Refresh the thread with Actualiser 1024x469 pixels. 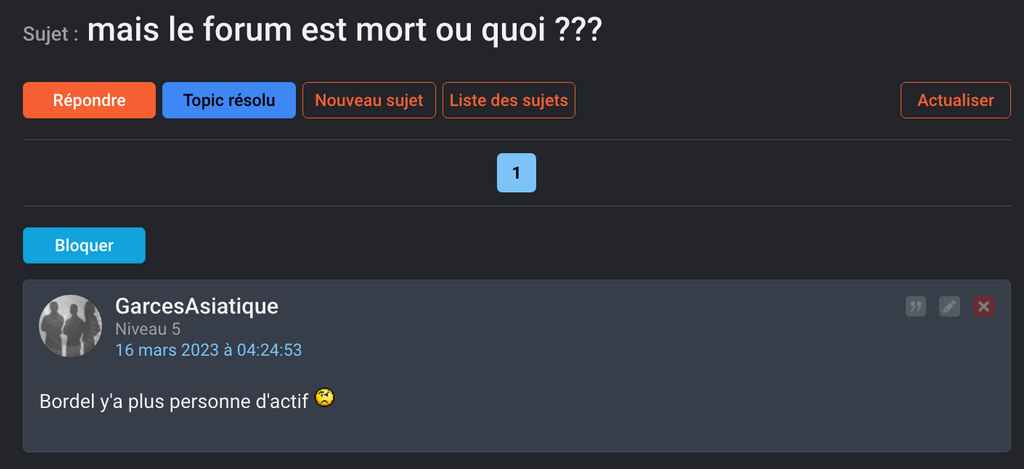(956, 100)
